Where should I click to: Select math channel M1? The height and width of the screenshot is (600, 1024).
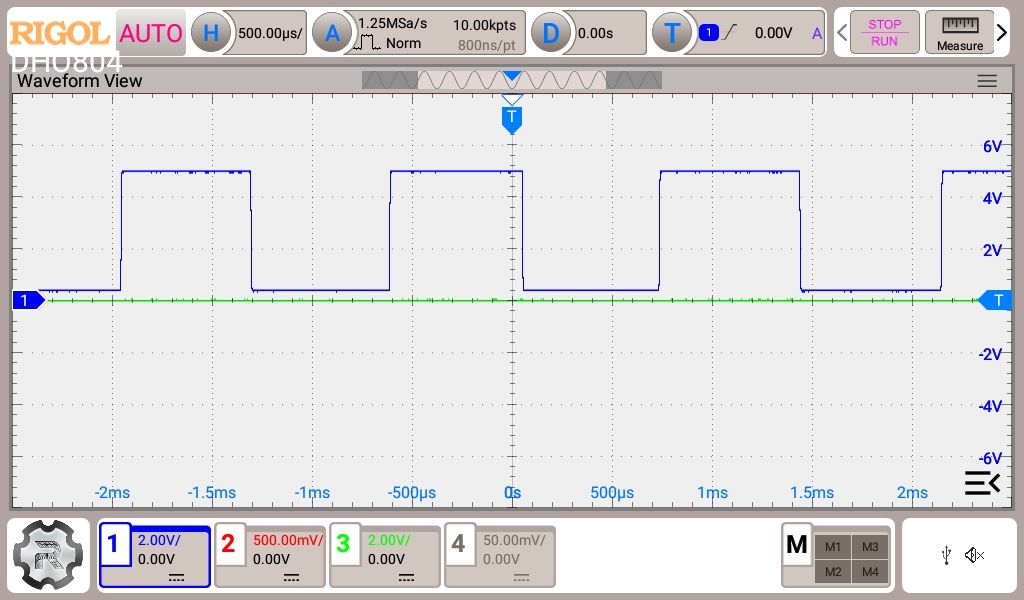[x=833, y=546]
